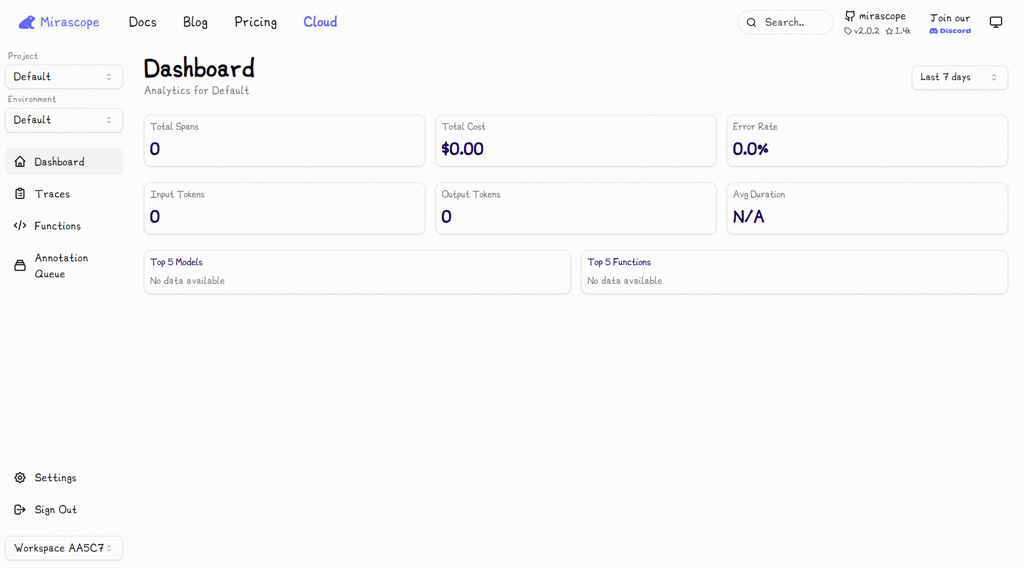This screenshot has width=1024, height=568.
Task: Expand the Workspace AA5C7 switcher
Action: 64,548
